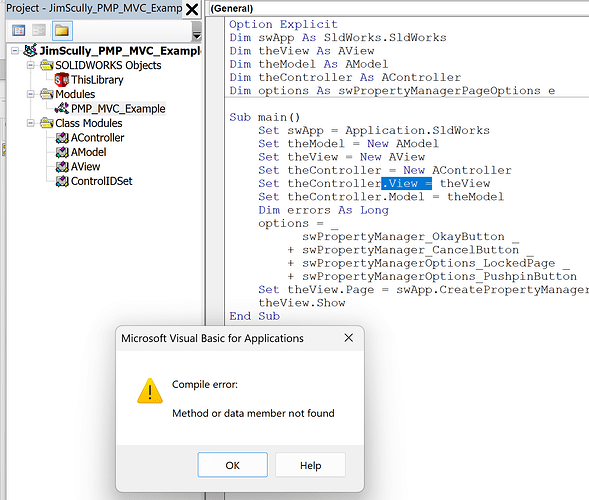Click the "End Sub" line
589x500 pixels.
click(x=254, y=316)
